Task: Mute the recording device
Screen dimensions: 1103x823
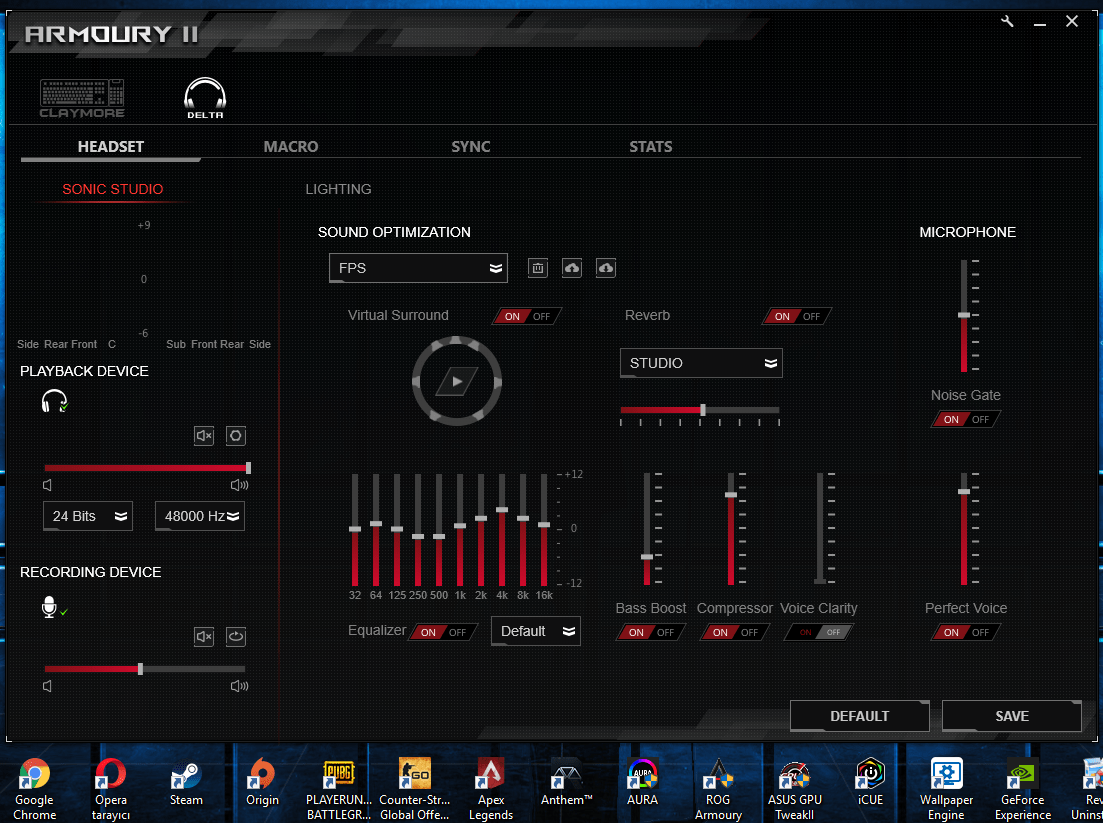Action: [x=204, y=637]
